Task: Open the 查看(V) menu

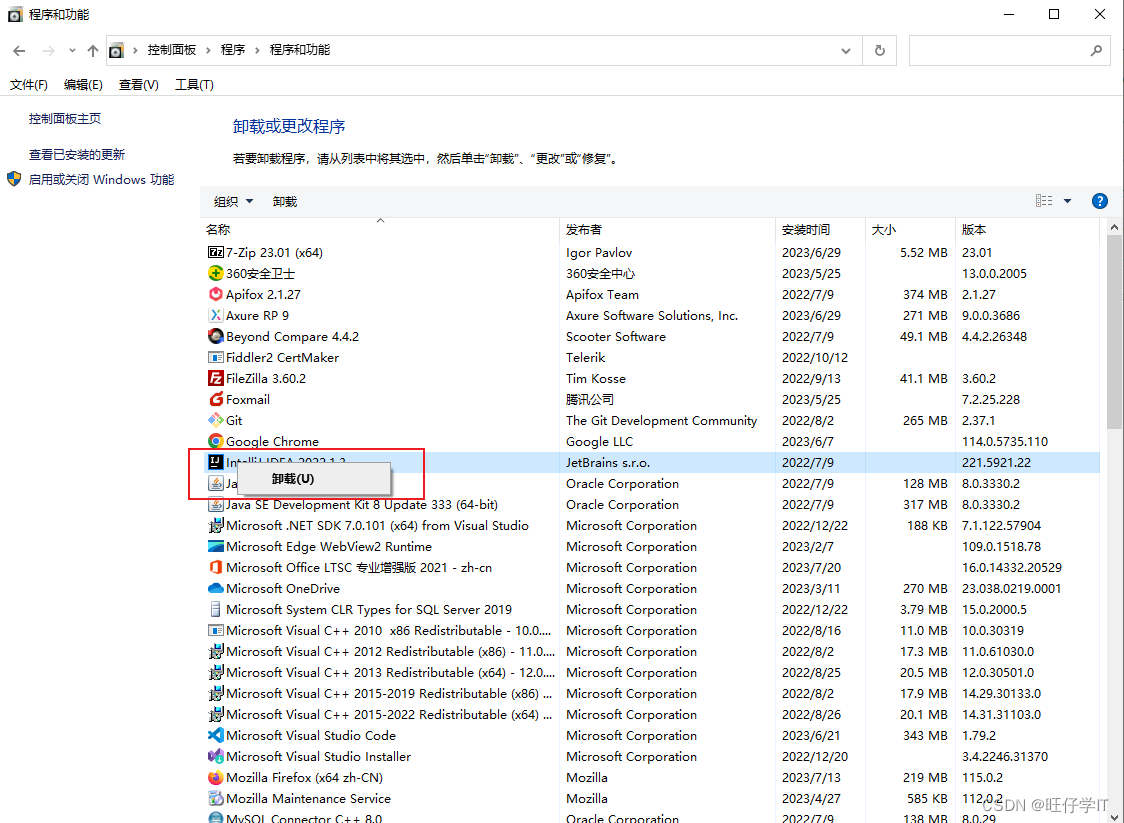Action: tap(138, 85)
